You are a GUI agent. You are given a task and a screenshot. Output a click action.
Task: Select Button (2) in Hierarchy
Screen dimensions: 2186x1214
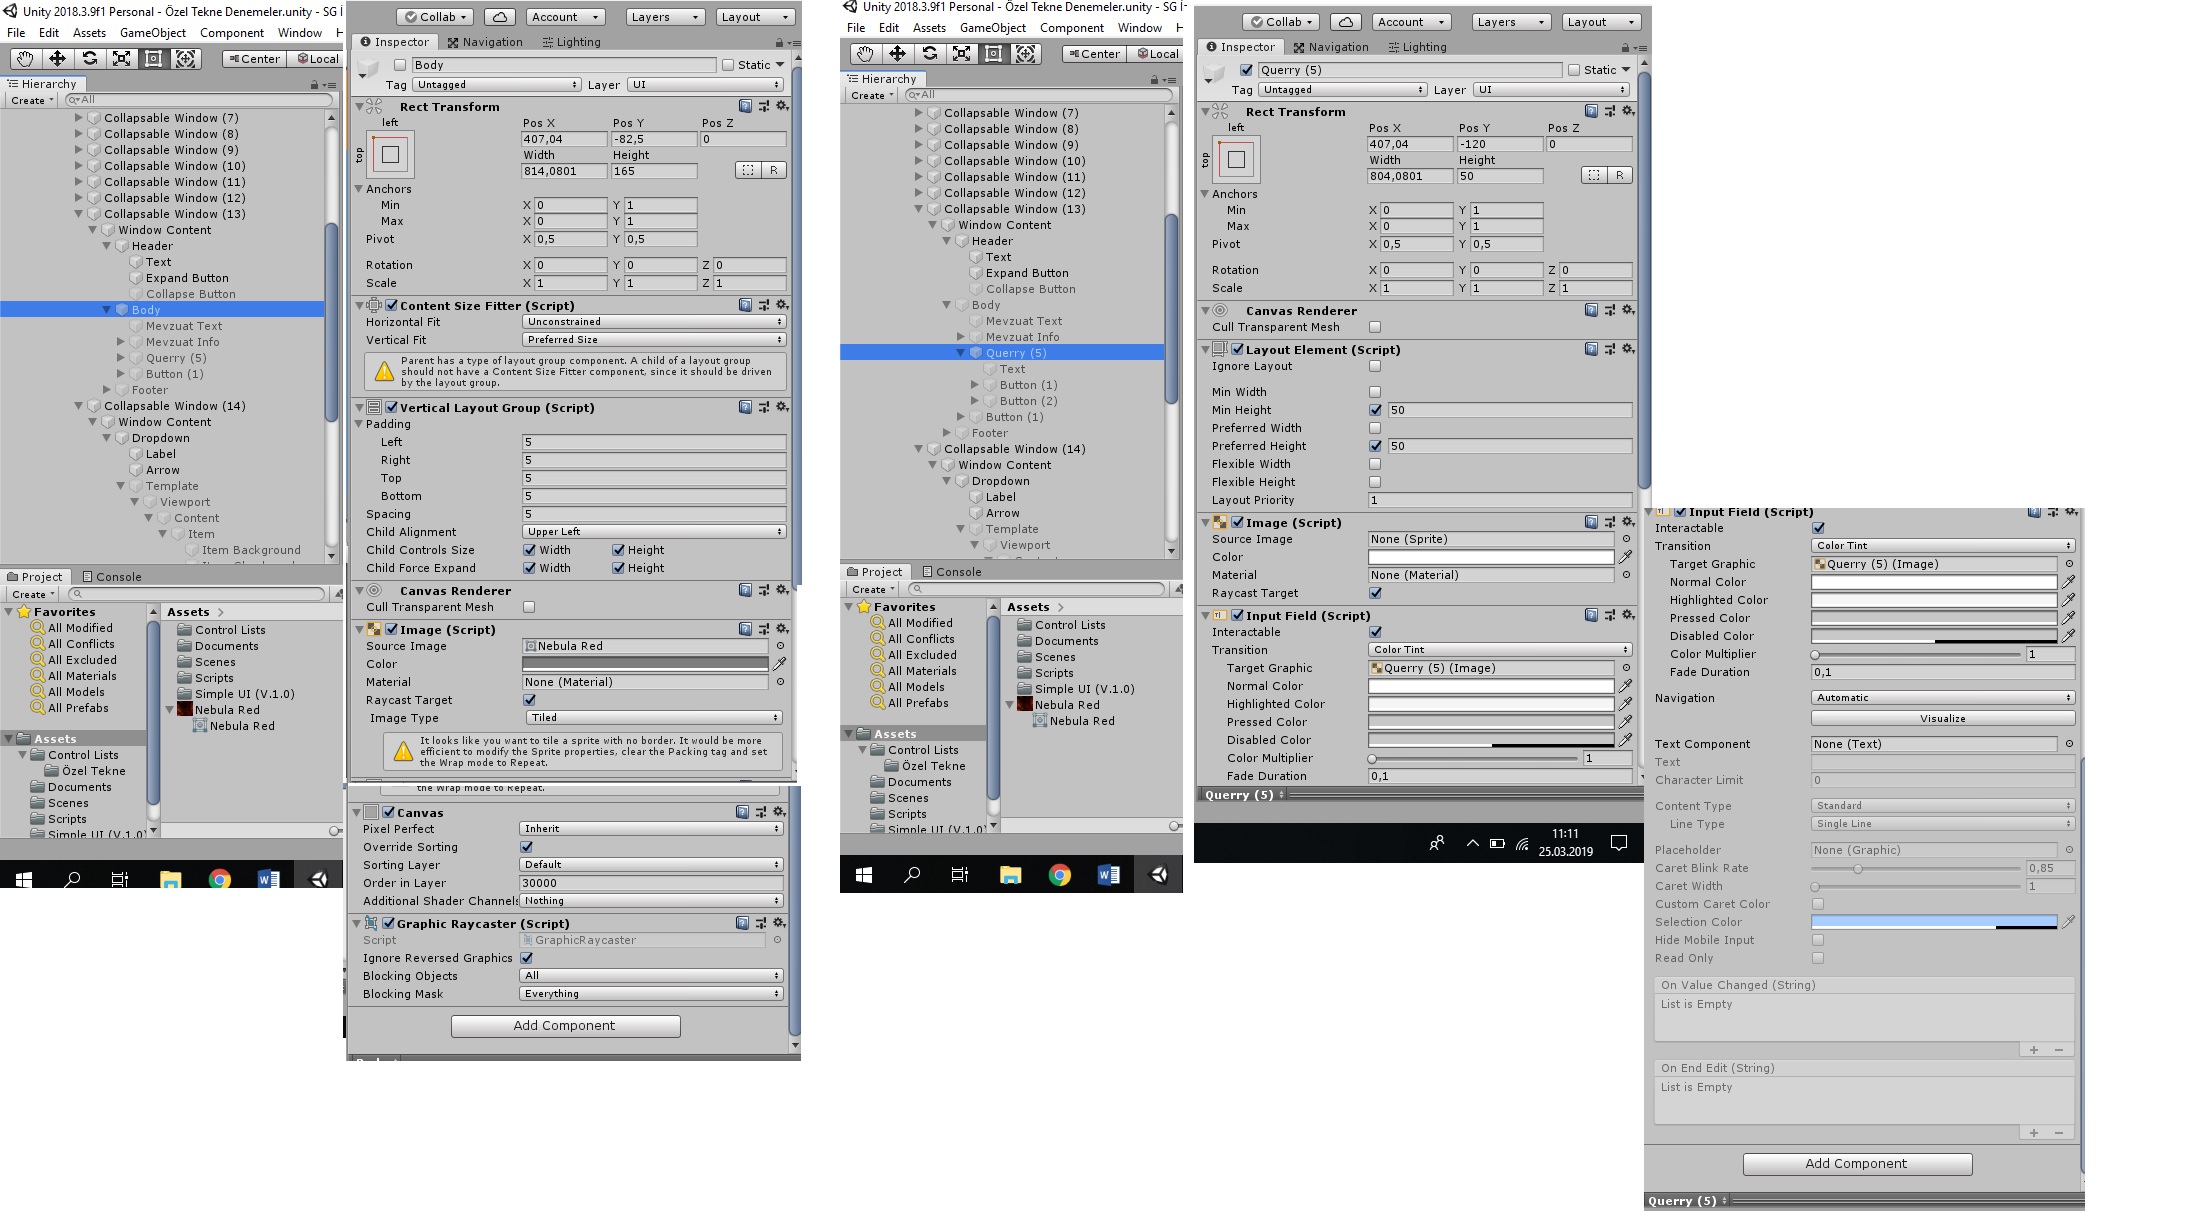point(1028,401)
